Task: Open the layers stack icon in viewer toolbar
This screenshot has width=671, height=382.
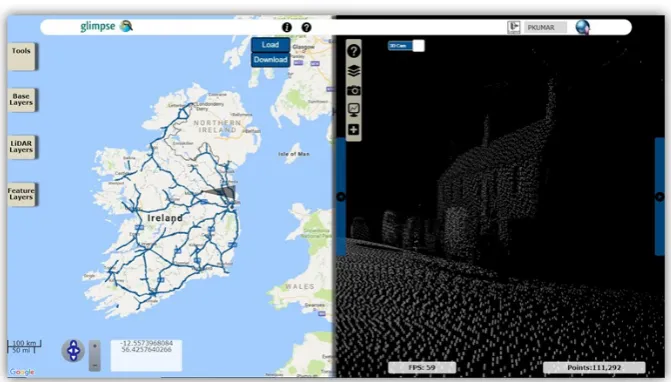Action: click(353, 71)
